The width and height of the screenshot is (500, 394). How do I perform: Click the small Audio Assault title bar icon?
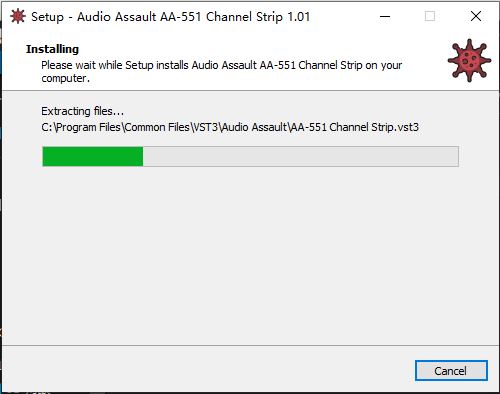(x=18, y=16)
